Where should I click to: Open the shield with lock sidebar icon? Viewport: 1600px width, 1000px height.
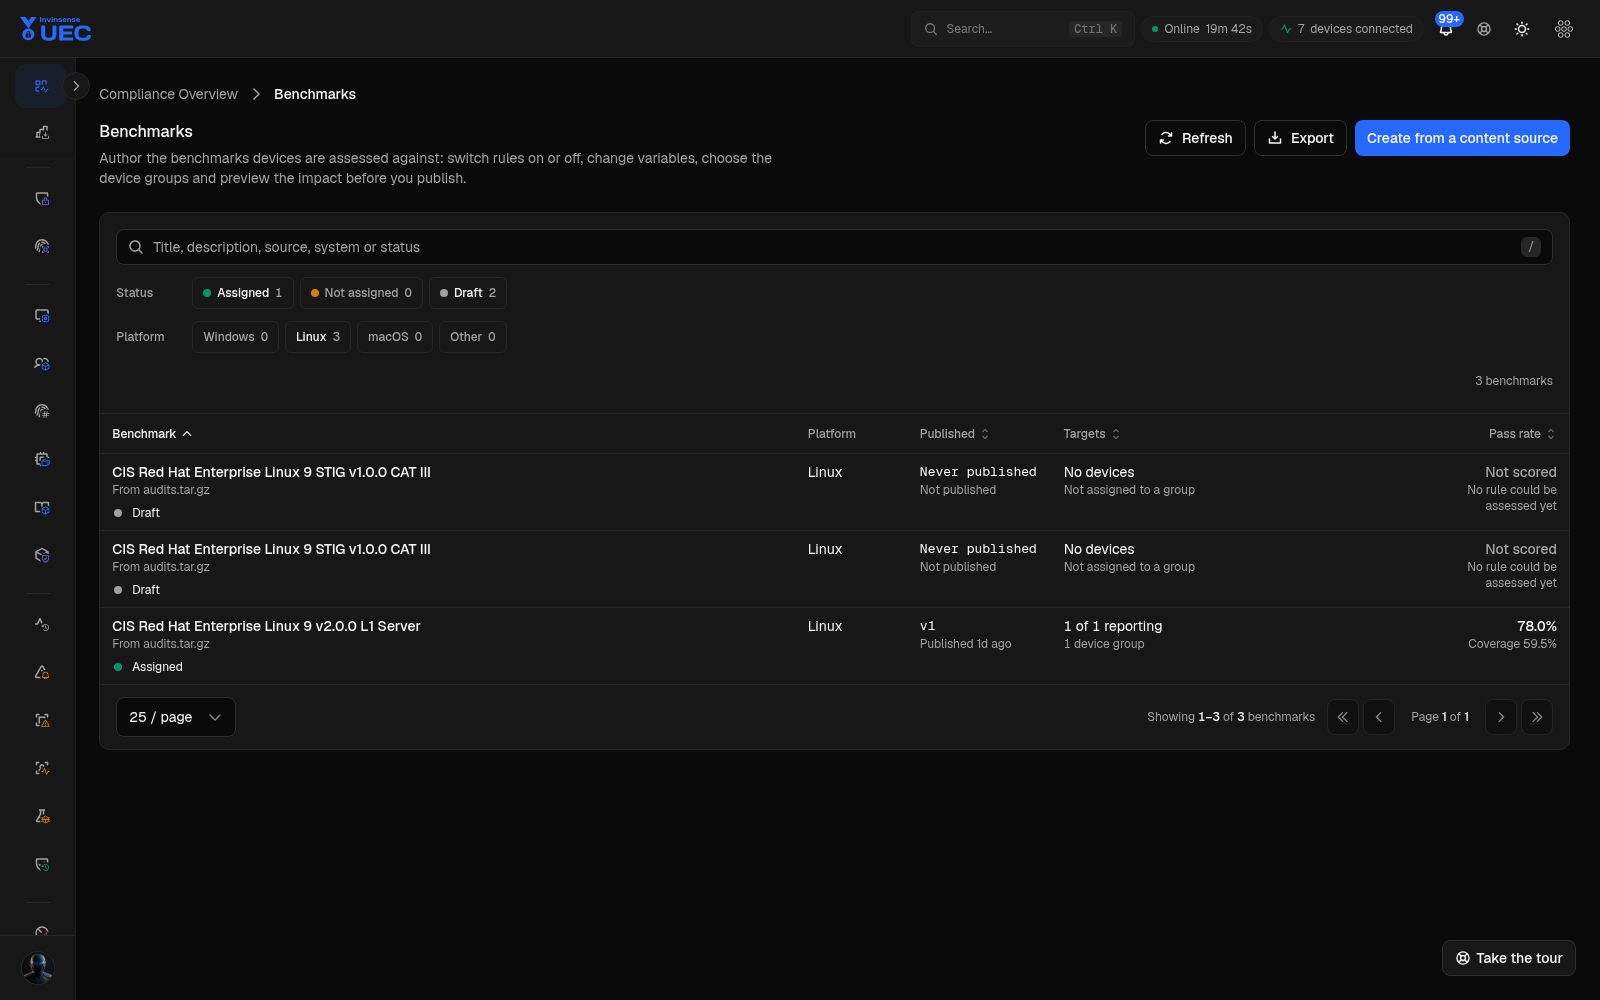[x=41, y=199]
